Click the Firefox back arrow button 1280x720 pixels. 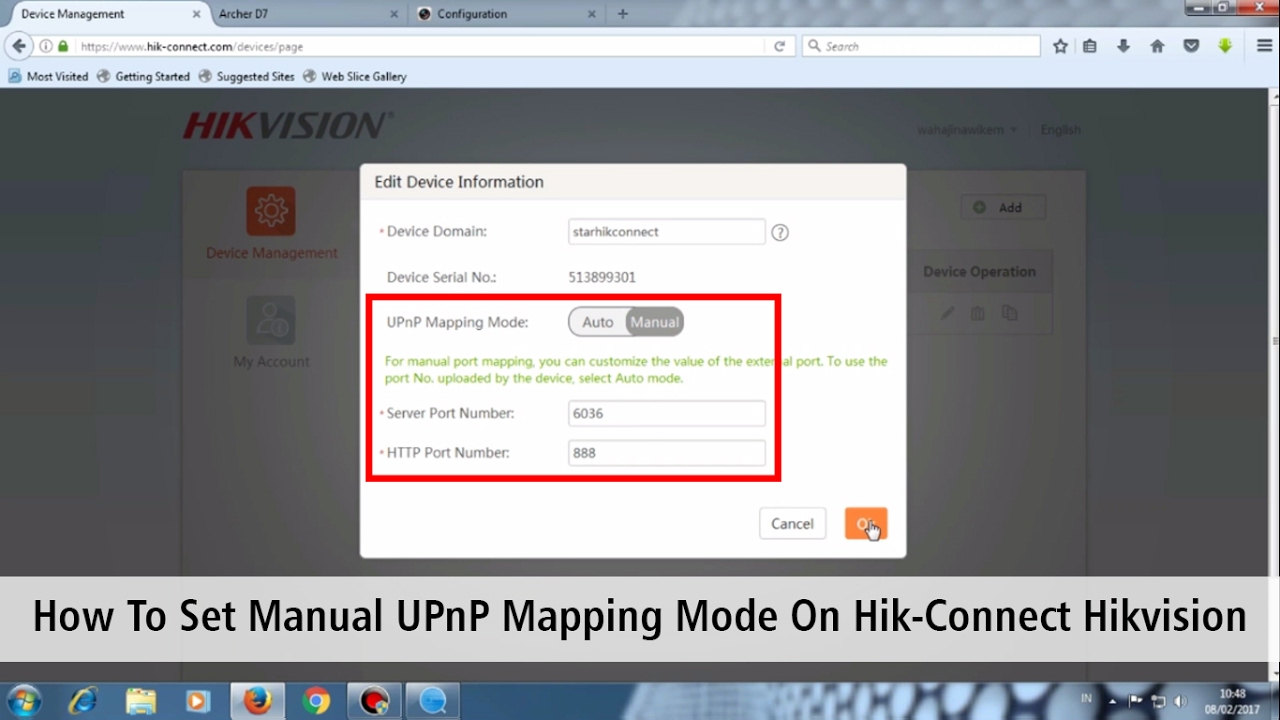pos(18,46)
